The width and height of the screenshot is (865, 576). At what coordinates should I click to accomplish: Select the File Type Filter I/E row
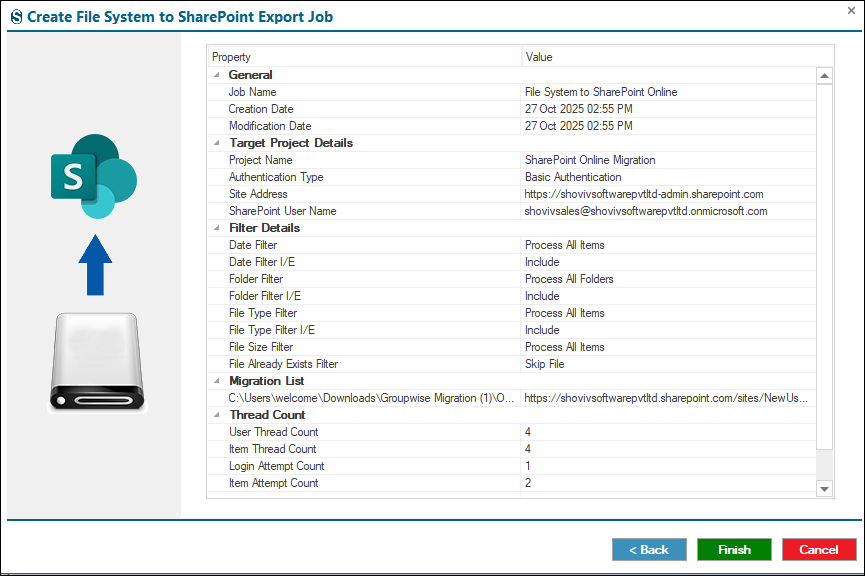[512, 330]
